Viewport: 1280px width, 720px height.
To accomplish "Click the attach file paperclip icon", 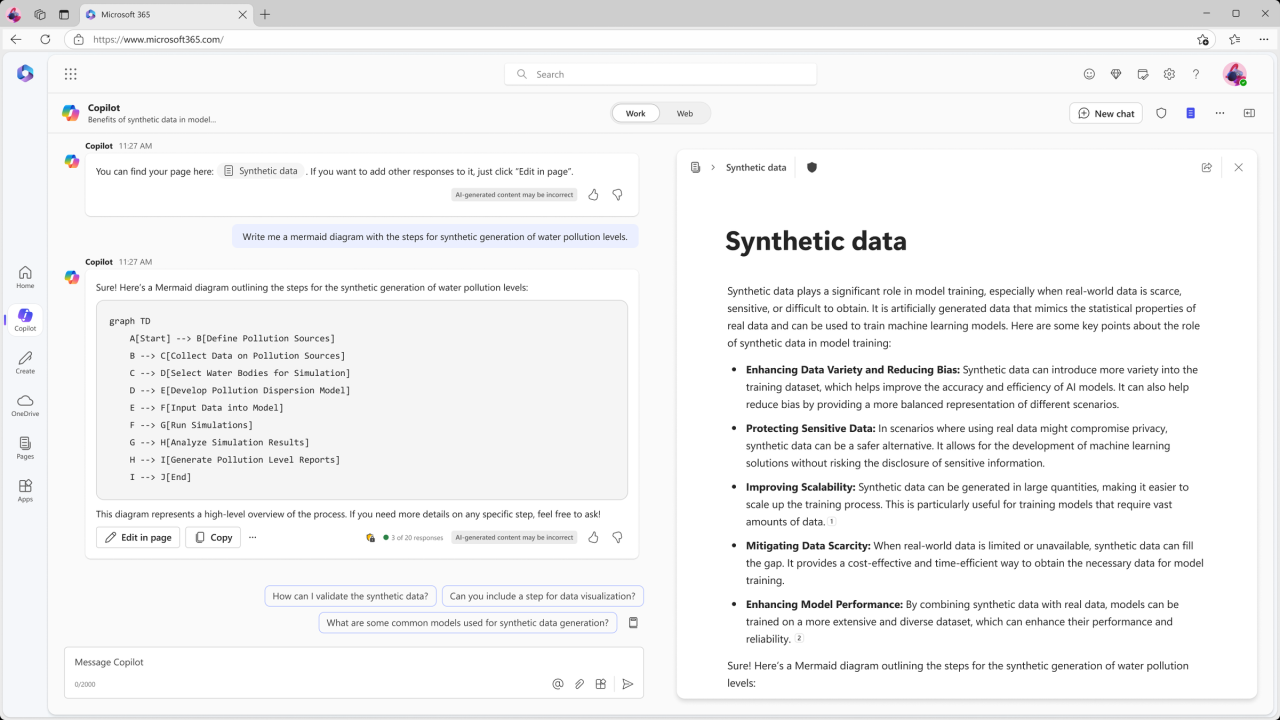I will coord(579,684).
